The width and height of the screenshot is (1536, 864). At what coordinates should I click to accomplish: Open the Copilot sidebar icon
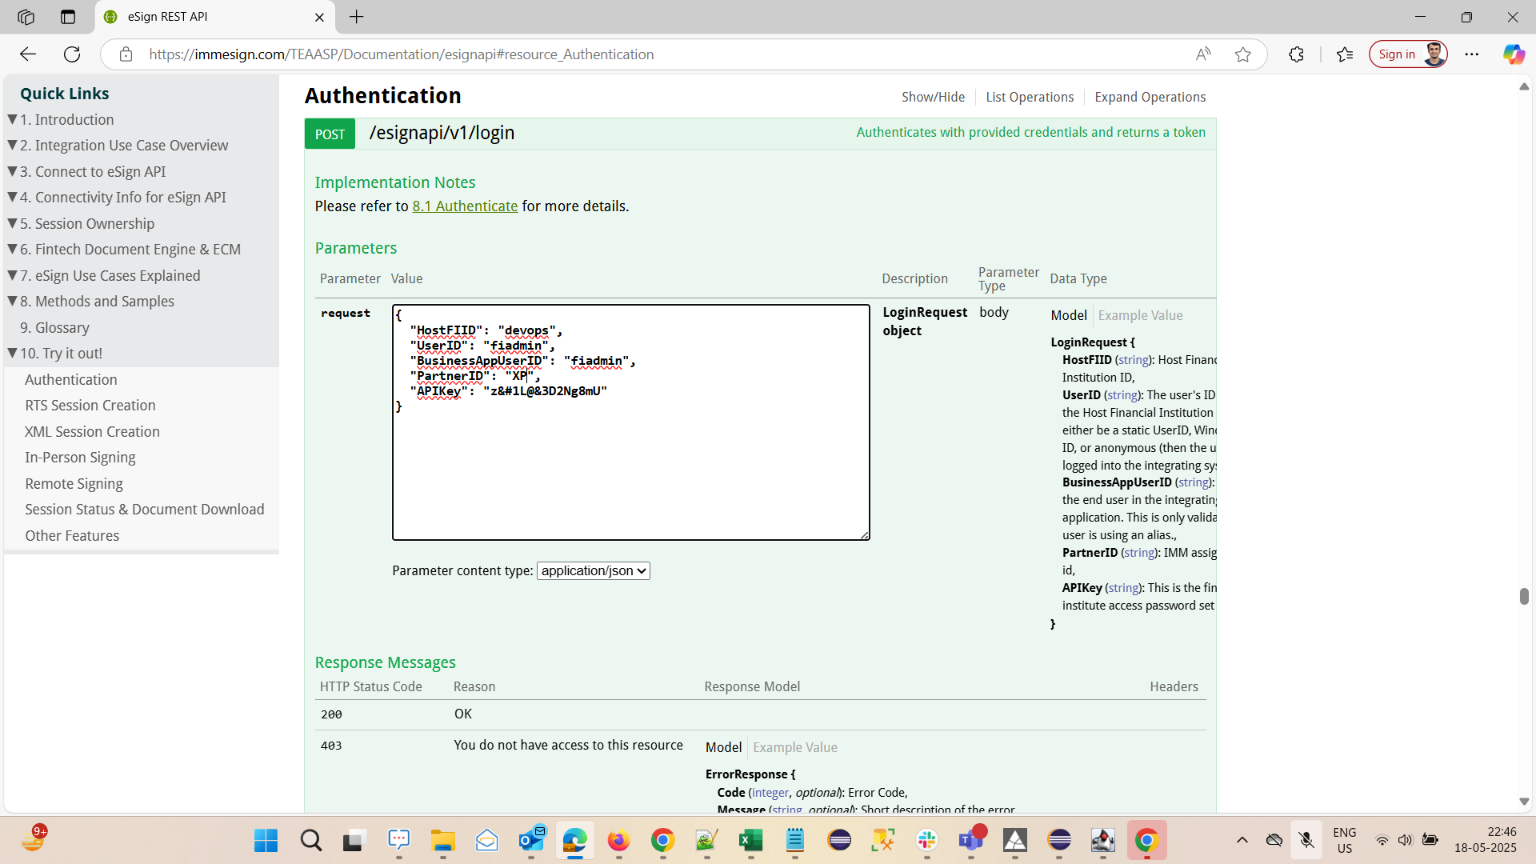click(1513, 55)
